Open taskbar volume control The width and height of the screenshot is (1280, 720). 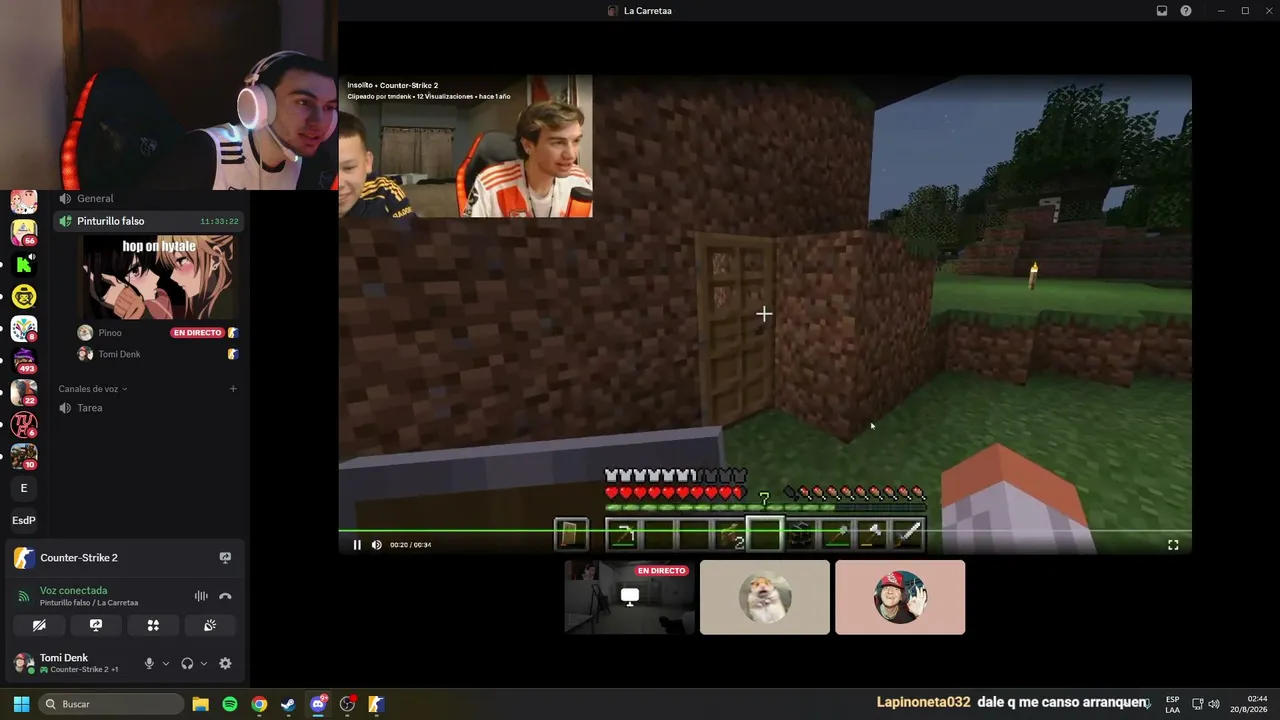pyautogui.click(x=1214, y=704)
